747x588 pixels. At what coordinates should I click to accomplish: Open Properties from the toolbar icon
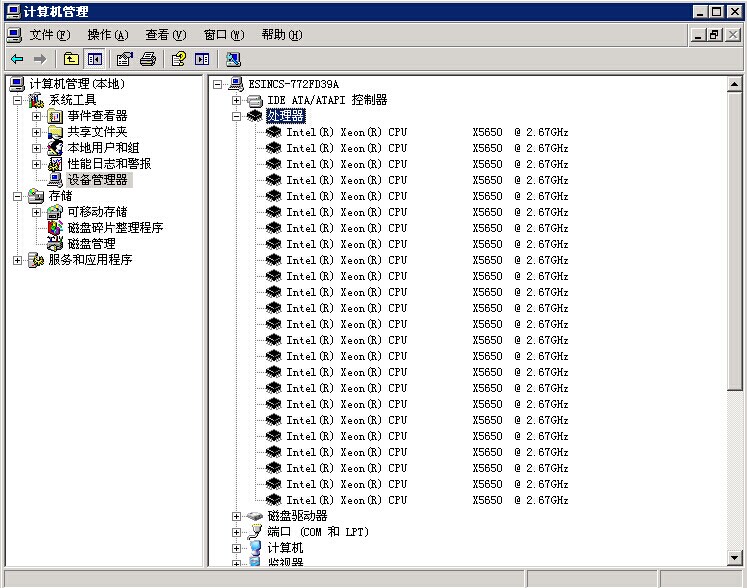(x=124, y=59)
